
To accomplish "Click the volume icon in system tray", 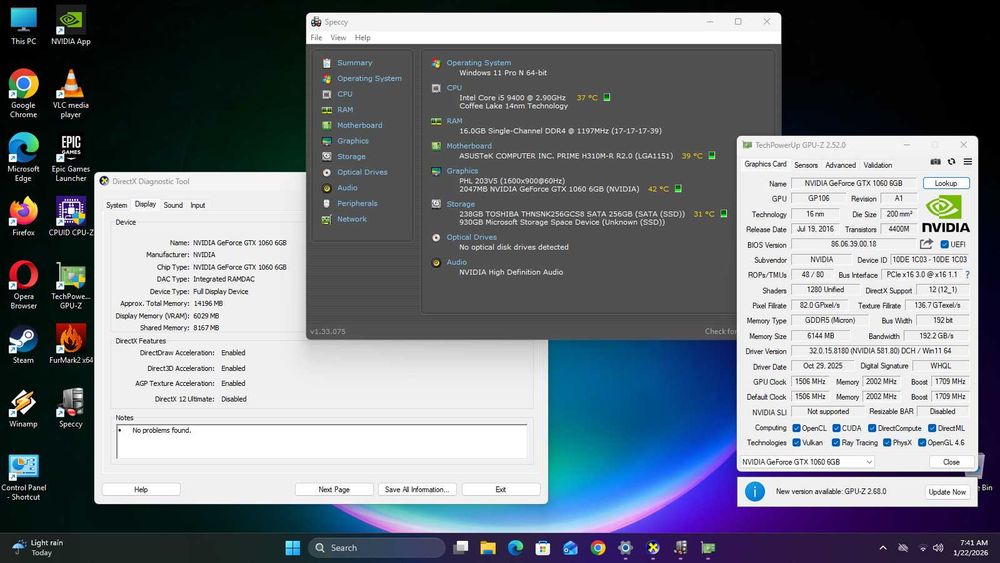I will coord(938,548).
